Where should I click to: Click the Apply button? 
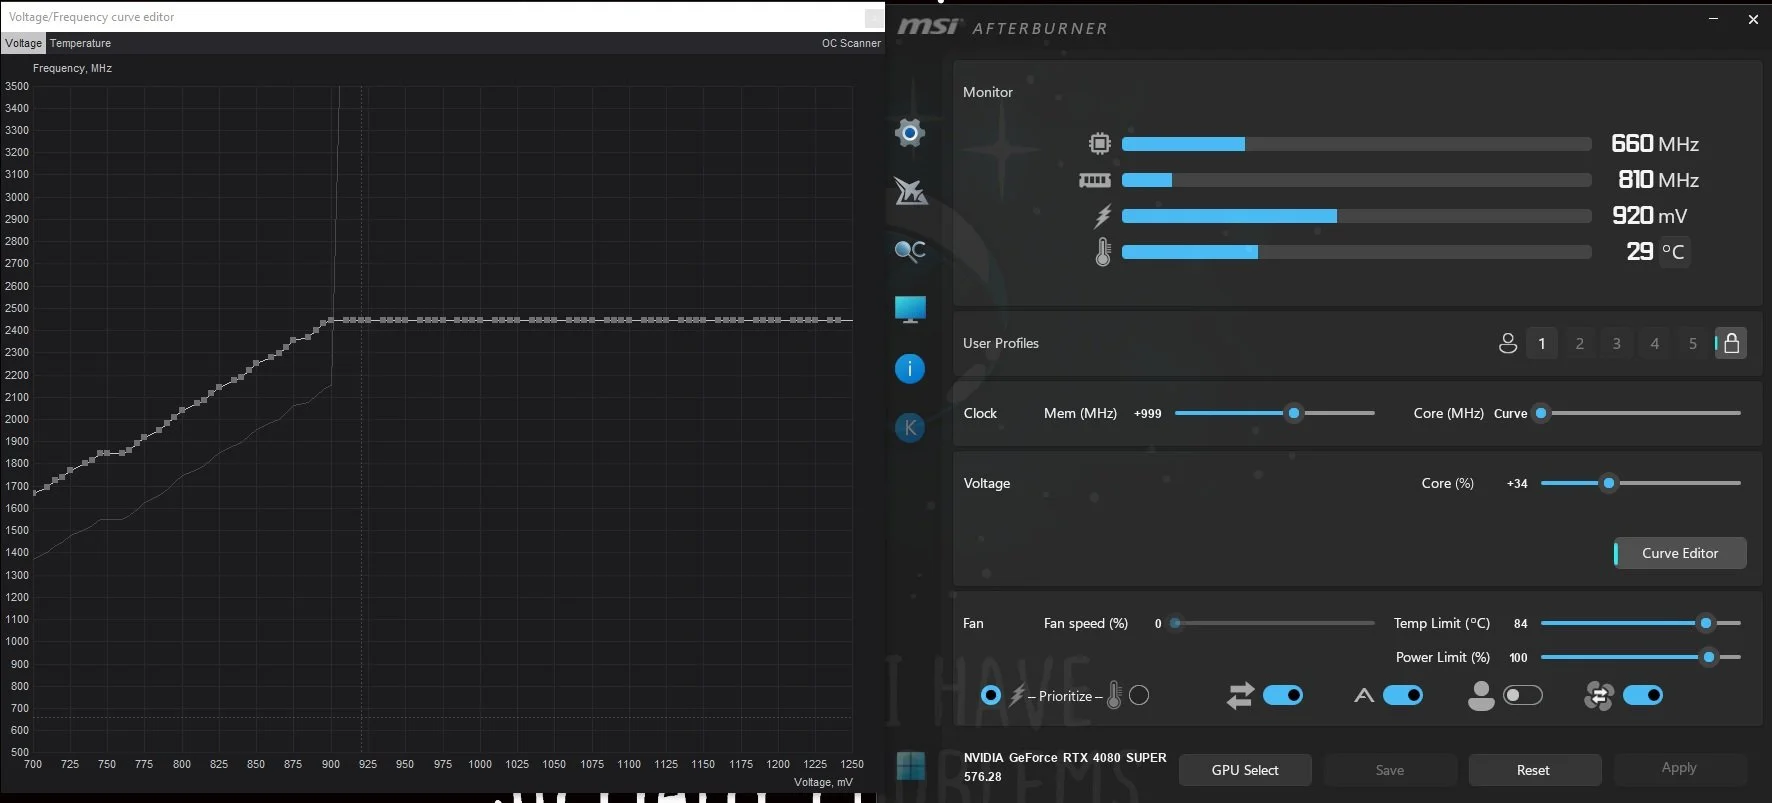click(1679, 768)
